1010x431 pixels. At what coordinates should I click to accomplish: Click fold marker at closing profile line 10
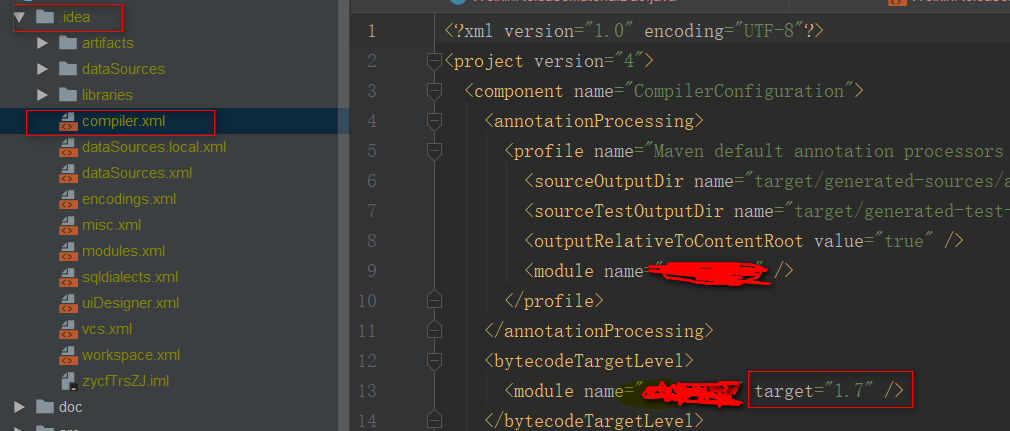coord(434,300)
